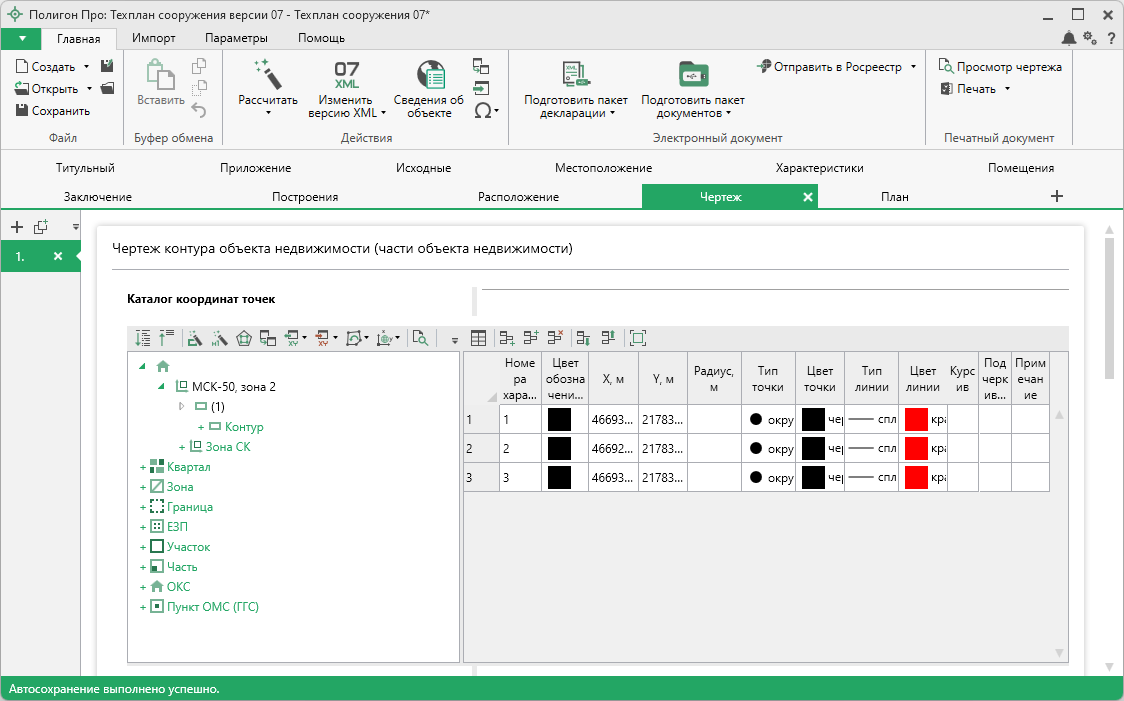Viewport: 1124px width, 701px height.
Task: Click the plus icon to add new tab section
Action: click(x=1057, y=196)
